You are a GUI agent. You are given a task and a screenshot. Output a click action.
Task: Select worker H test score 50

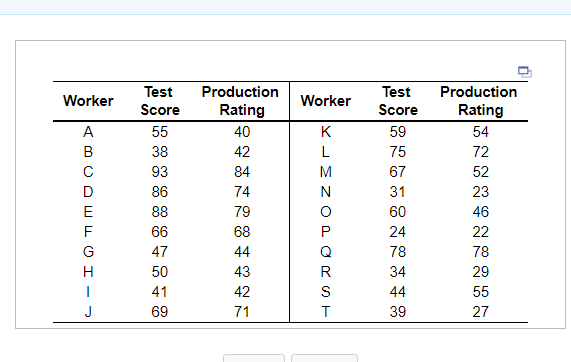tap(160, 272)
